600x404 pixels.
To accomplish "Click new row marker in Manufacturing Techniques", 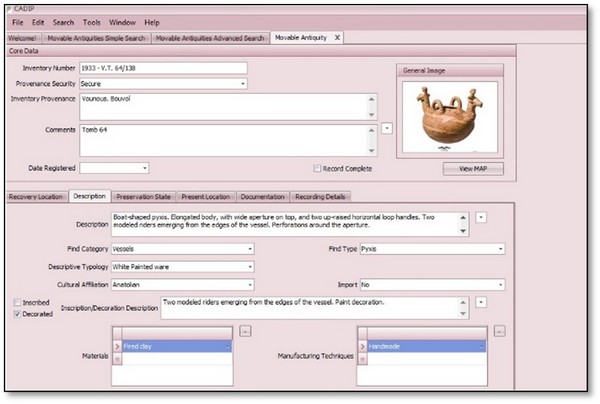I will point(362,359).
